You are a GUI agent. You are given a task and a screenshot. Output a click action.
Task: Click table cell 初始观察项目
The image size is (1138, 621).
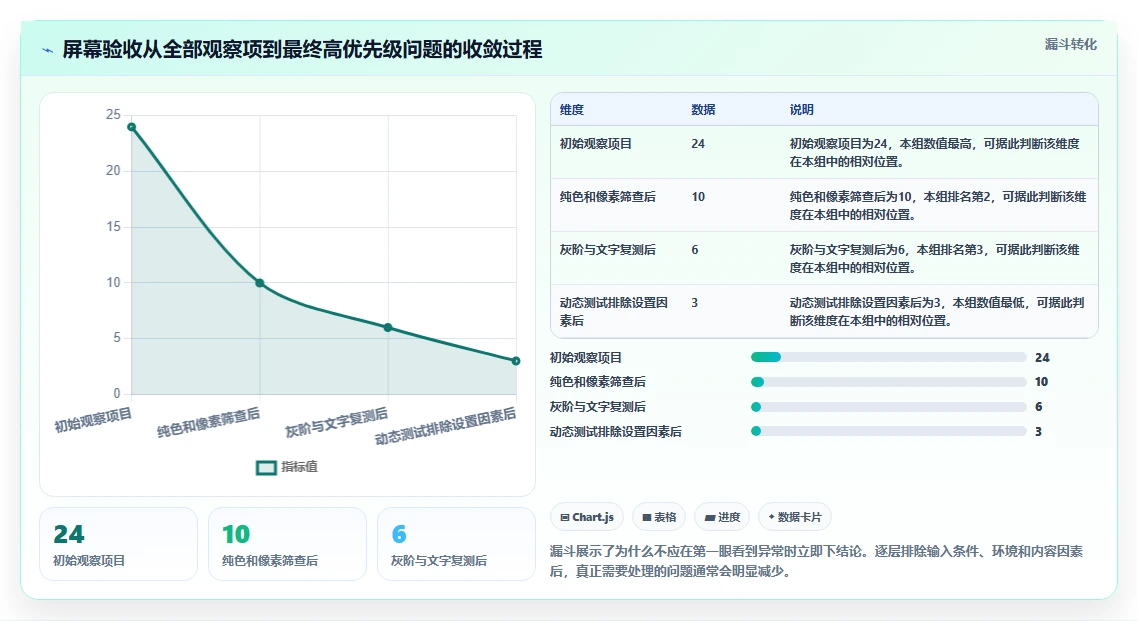pos(596,144)
